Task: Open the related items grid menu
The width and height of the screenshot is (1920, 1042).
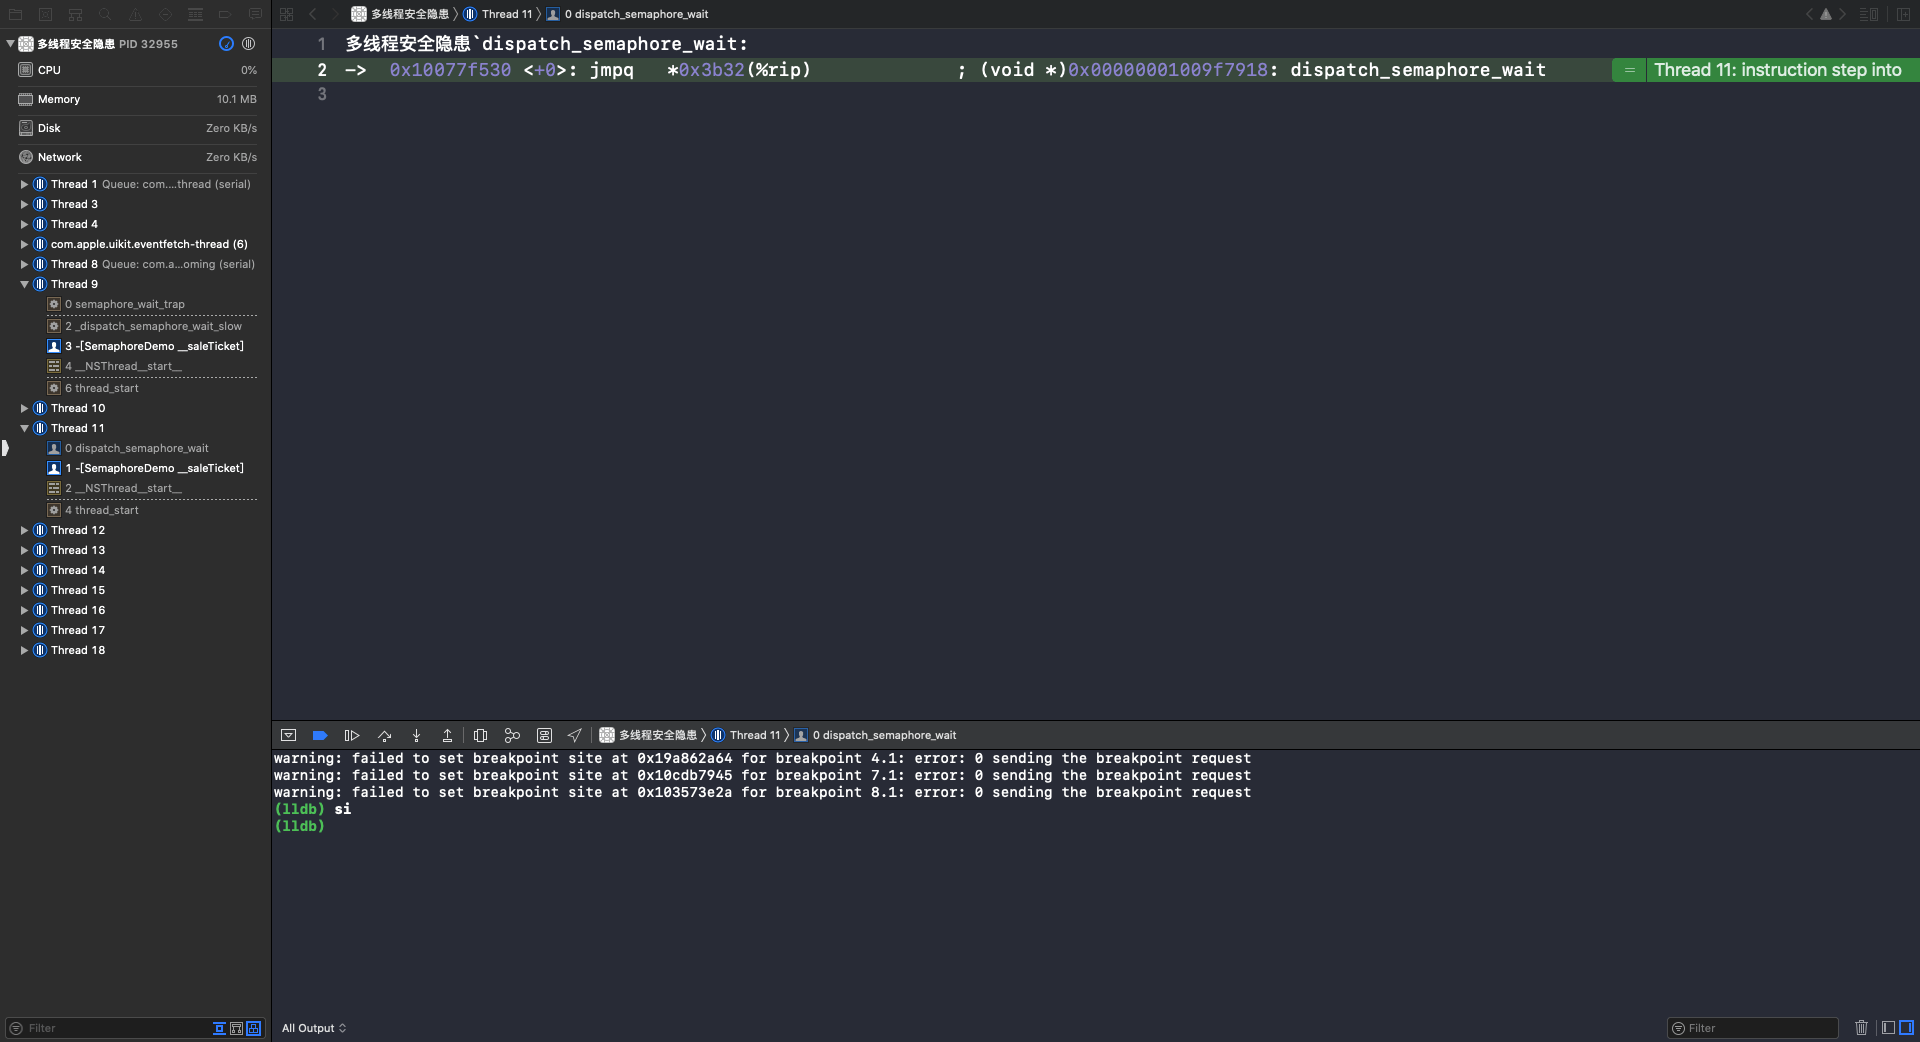Action: click(287, 14)
